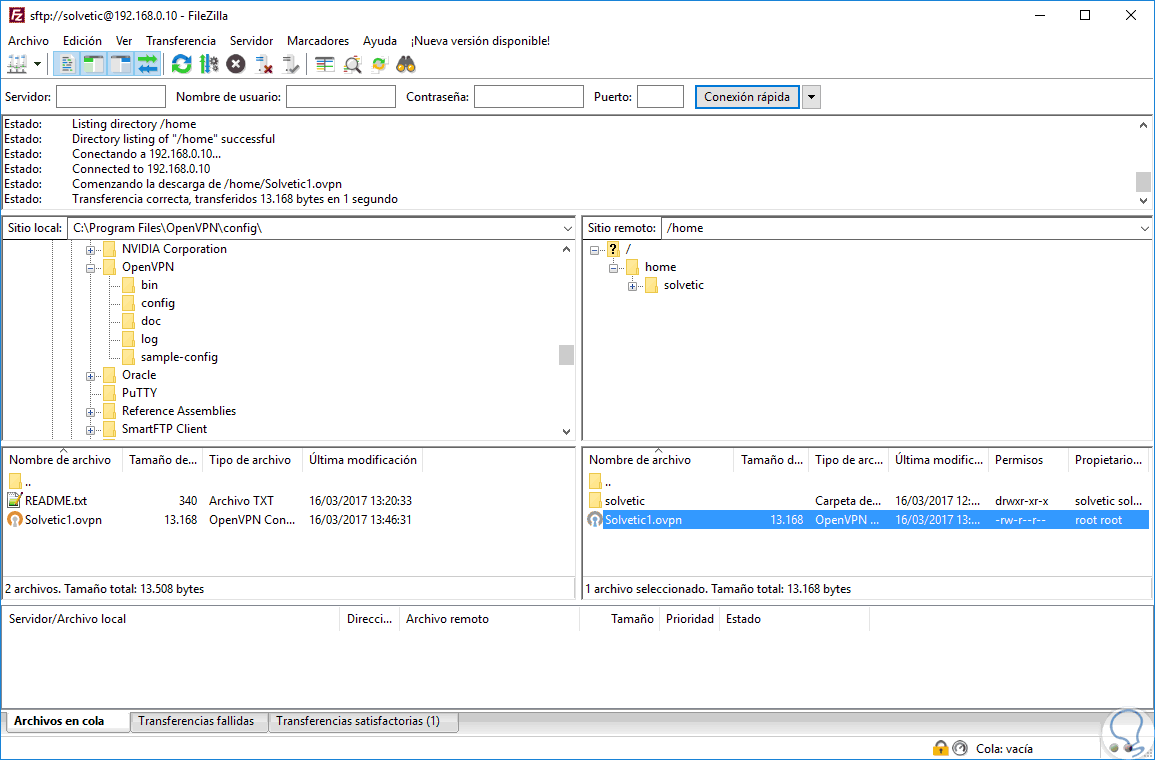The height and width of the screenshot is (760, 1155).
Task: Select the sample-config folder
Action: click(179, 356)
